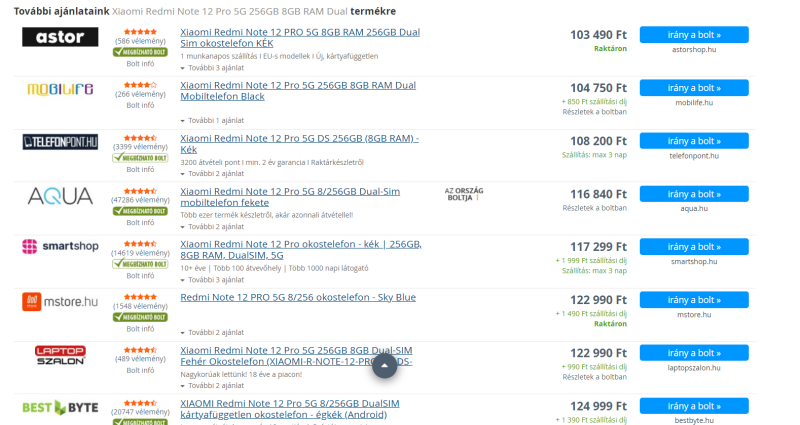This screenshot has width=800, height=425.
Task: Click the AQUA shop logo
Action: click(x=60, y=196)
